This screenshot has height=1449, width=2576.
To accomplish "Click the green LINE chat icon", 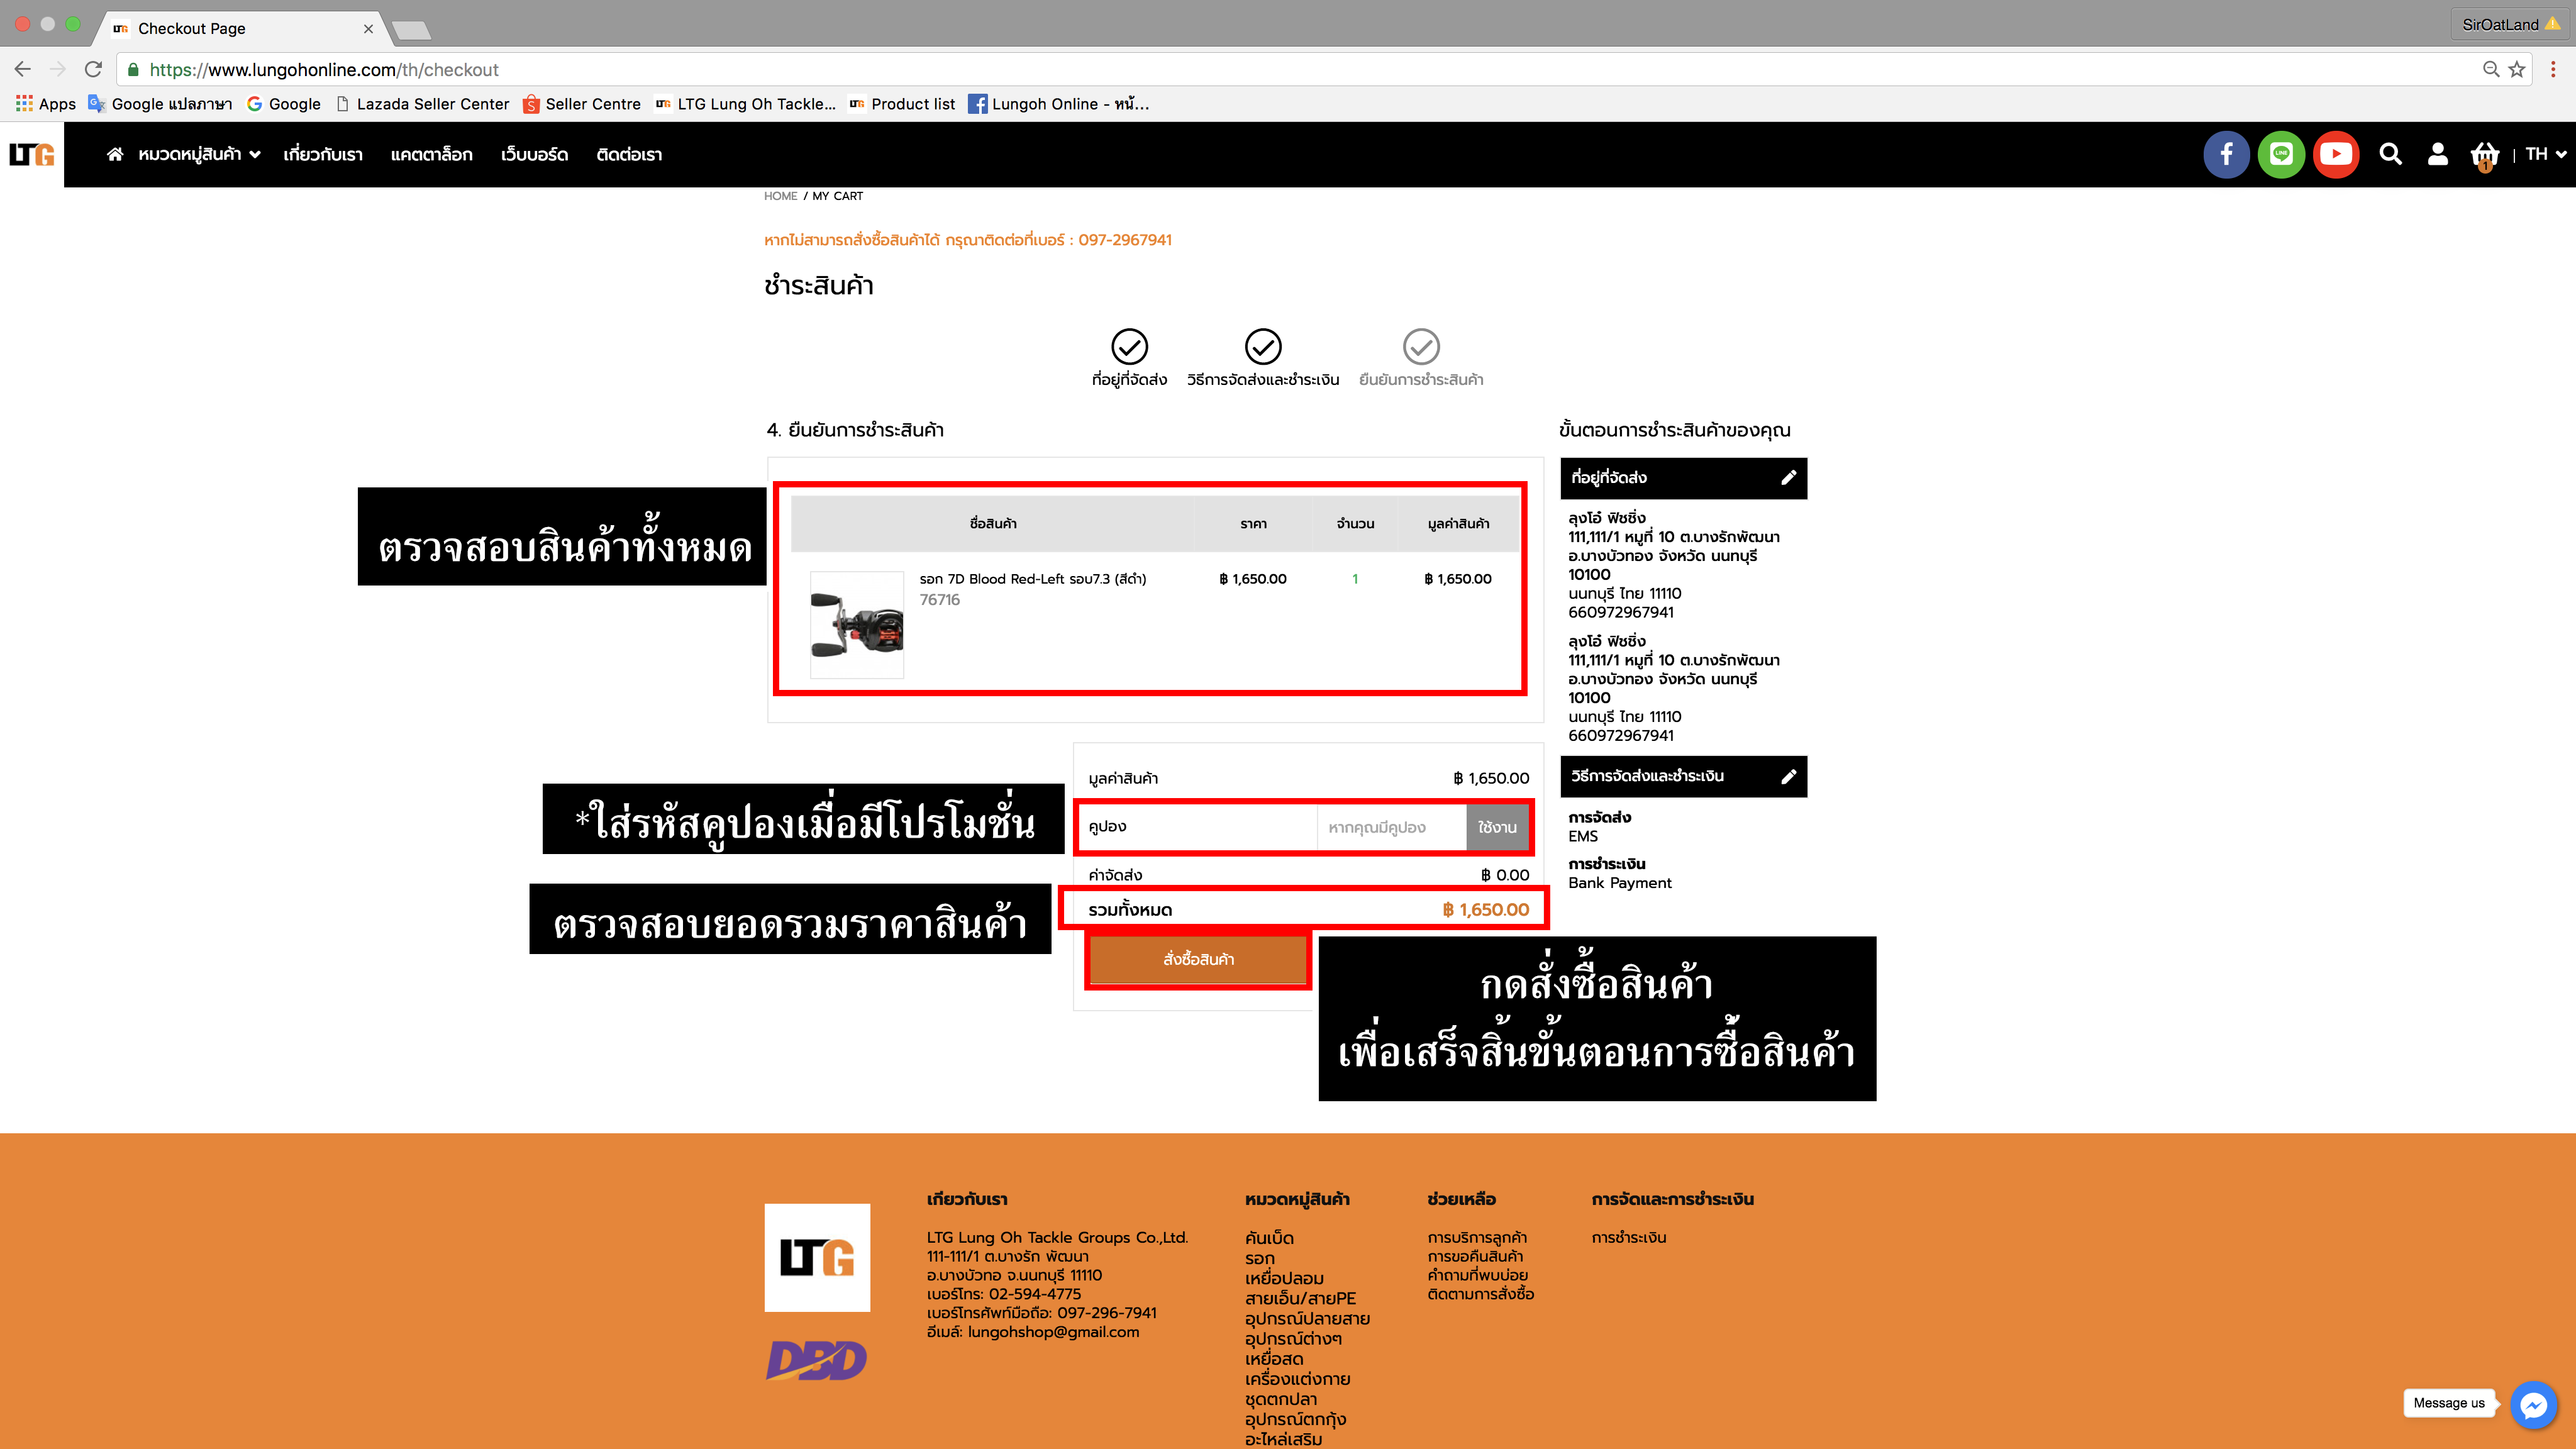I will click(x=2281, y=154).
